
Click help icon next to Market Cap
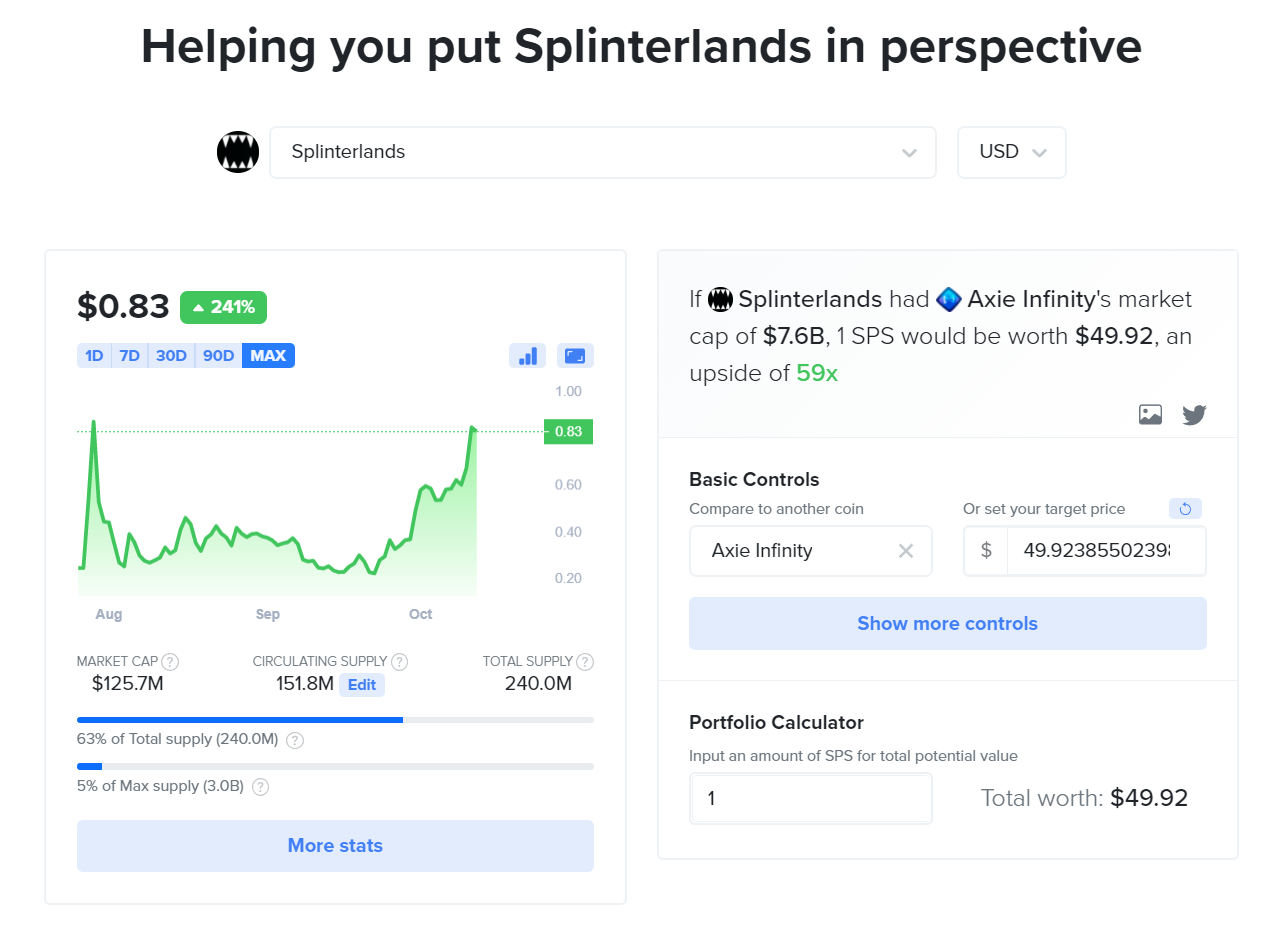[170, 662]
